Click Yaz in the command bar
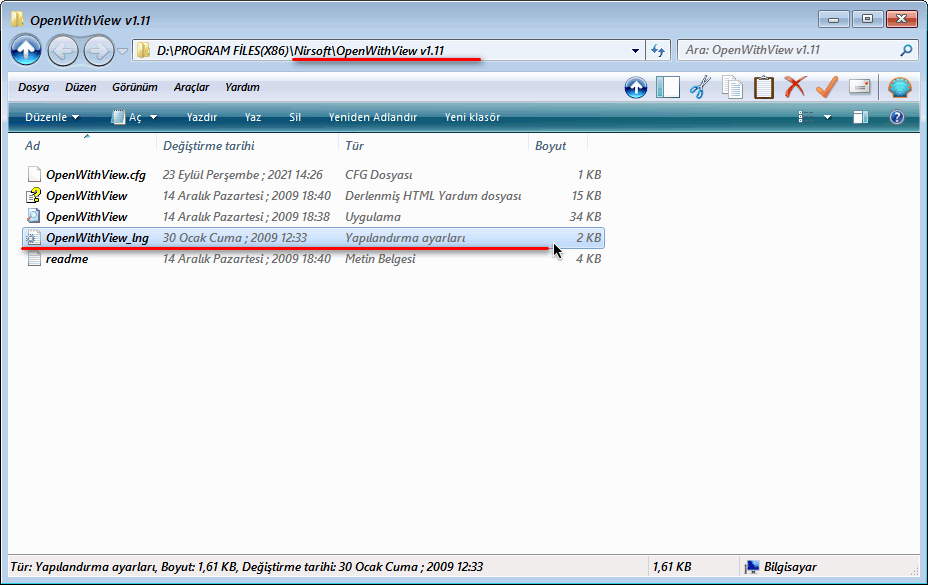 tap(253, 117)
